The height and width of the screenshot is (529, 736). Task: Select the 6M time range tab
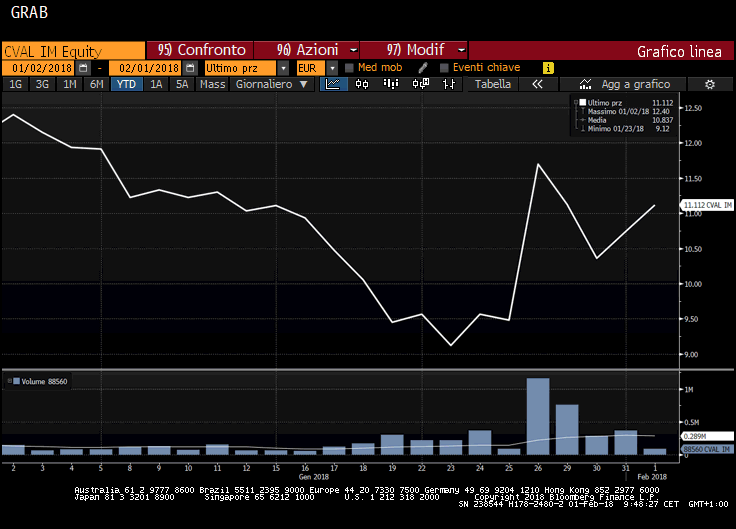point(96,84)
